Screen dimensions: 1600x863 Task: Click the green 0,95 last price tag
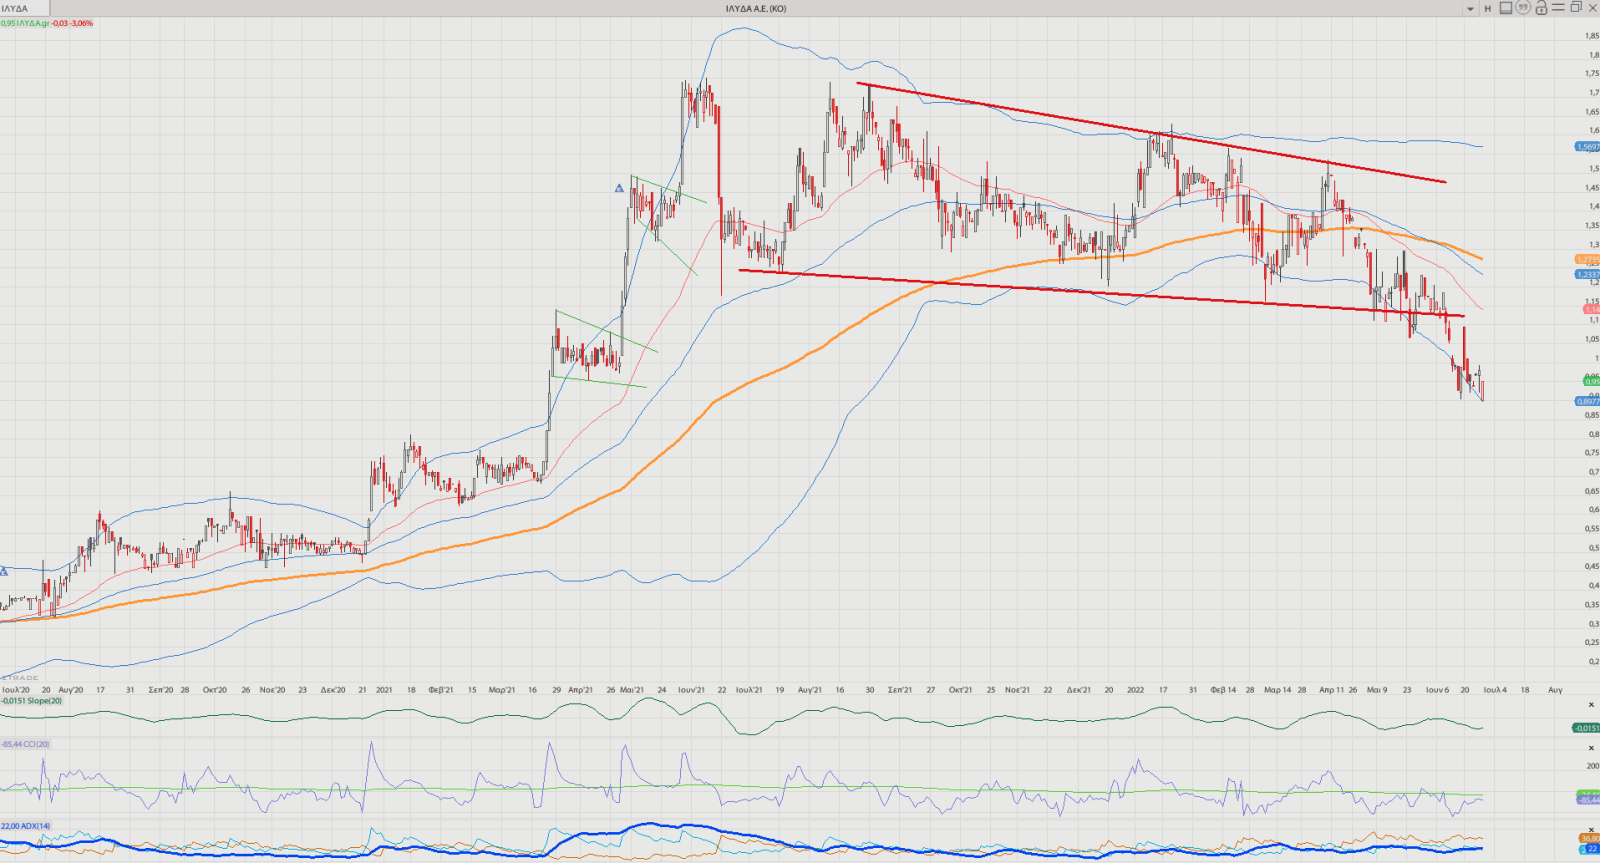[1591, 381]
